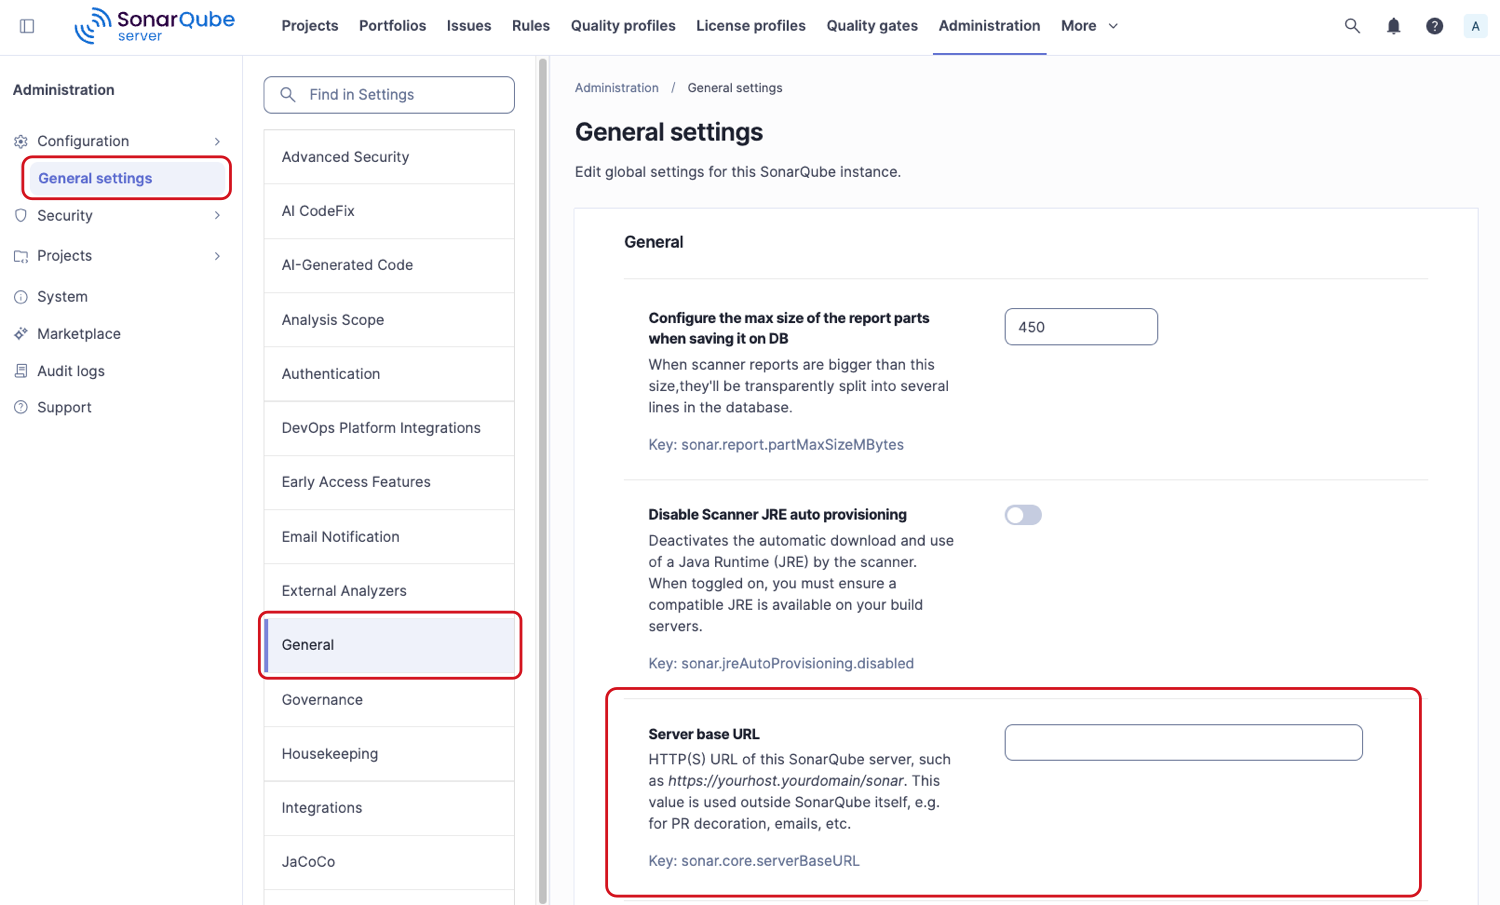Open the user avatar 'A' menu
Image resolution: width=1500 pixels, height=905 pixels.
point(1475,27)
